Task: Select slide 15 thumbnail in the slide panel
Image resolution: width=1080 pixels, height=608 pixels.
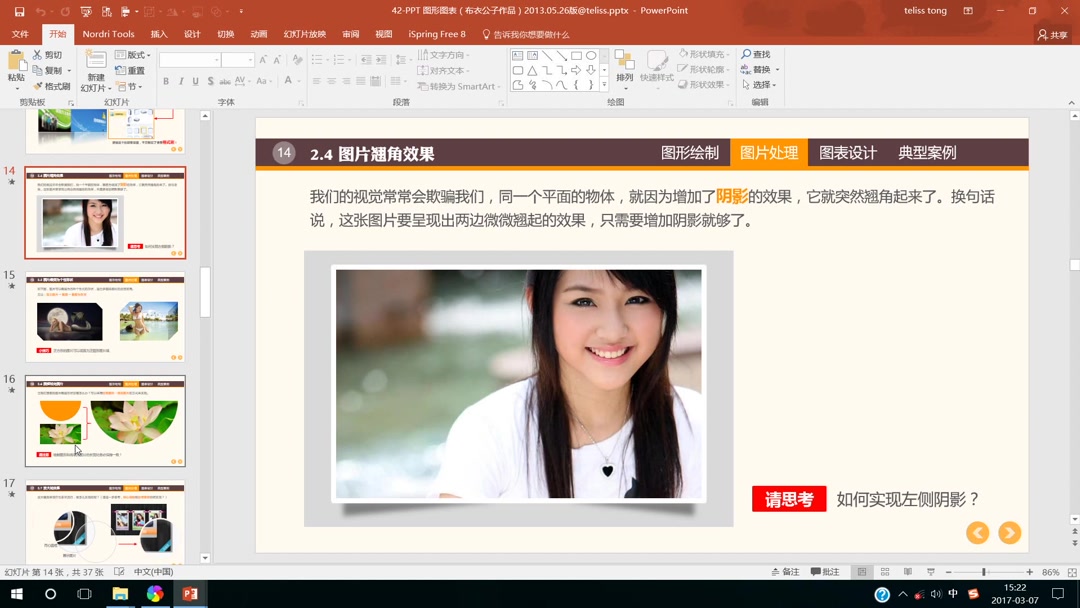Action: coord(105,316)
